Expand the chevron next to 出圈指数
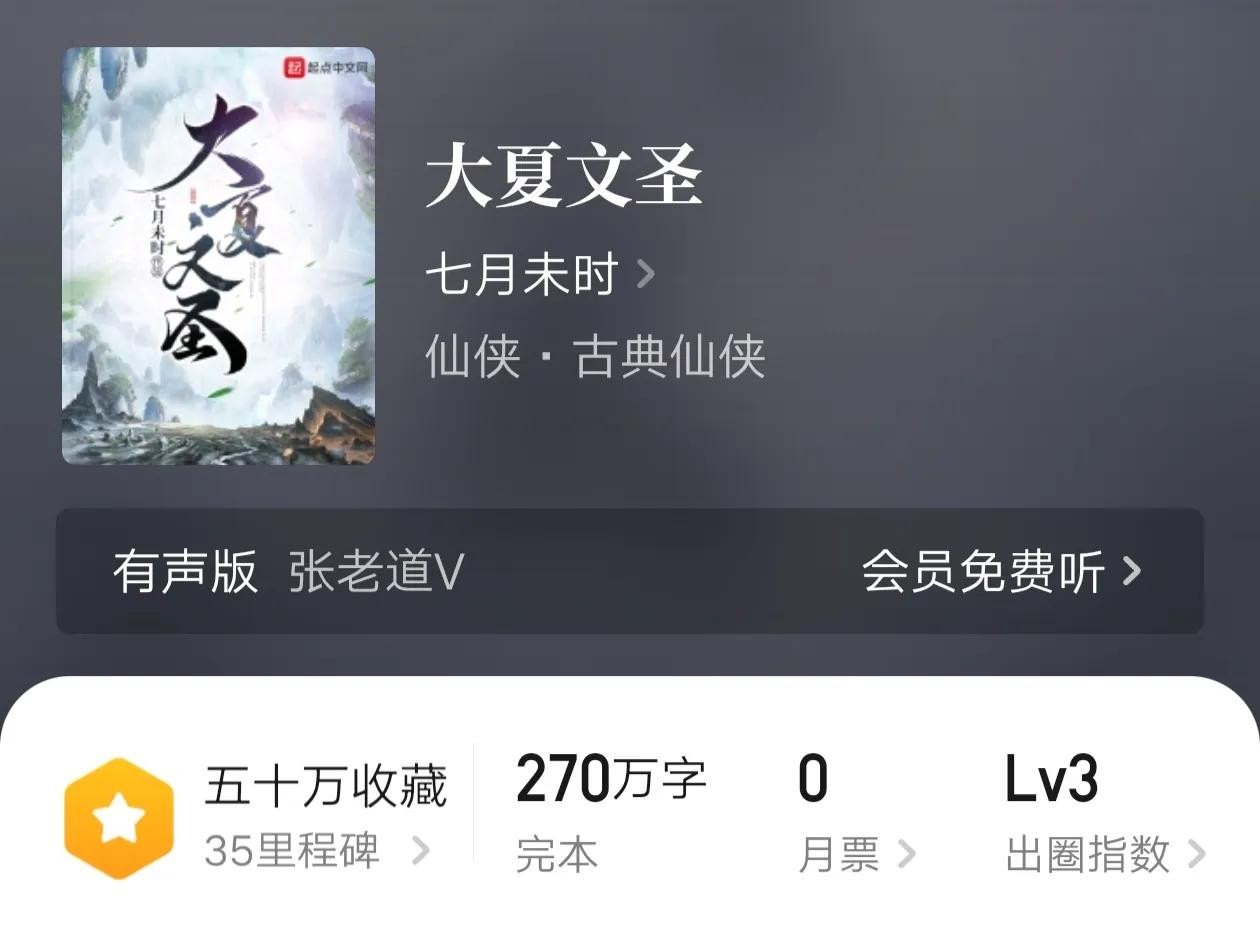The width and height of the screenshot is (1260, 928). (x=1196, y=854)
